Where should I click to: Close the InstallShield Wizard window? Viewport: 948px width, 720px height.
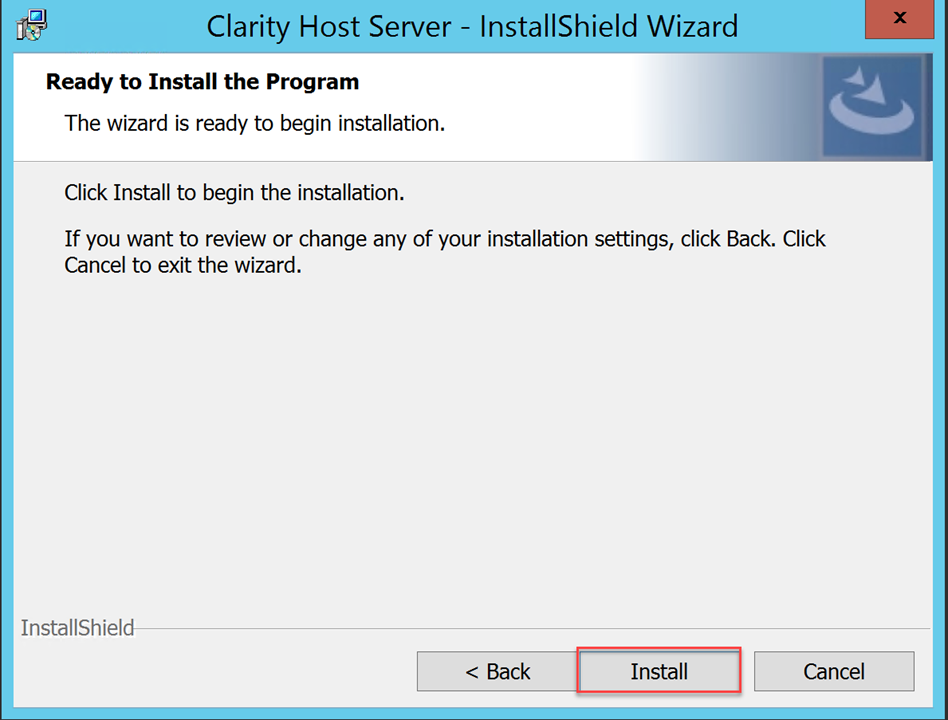pos(899,19)
